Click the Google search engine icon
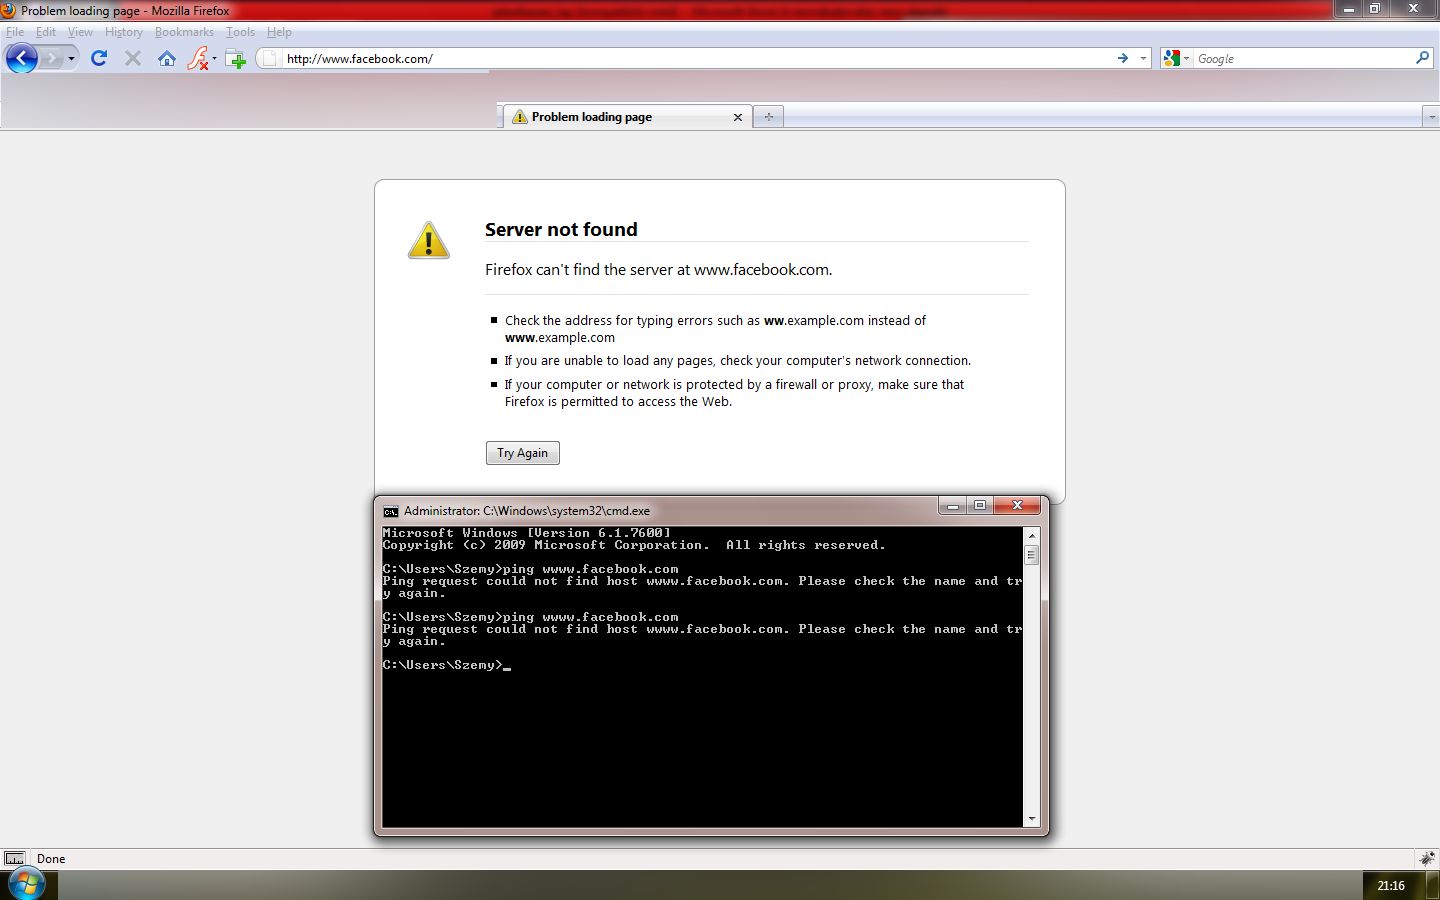Image resolution: width=1440 pixels, height=900 pixels. coord(1172,58)
